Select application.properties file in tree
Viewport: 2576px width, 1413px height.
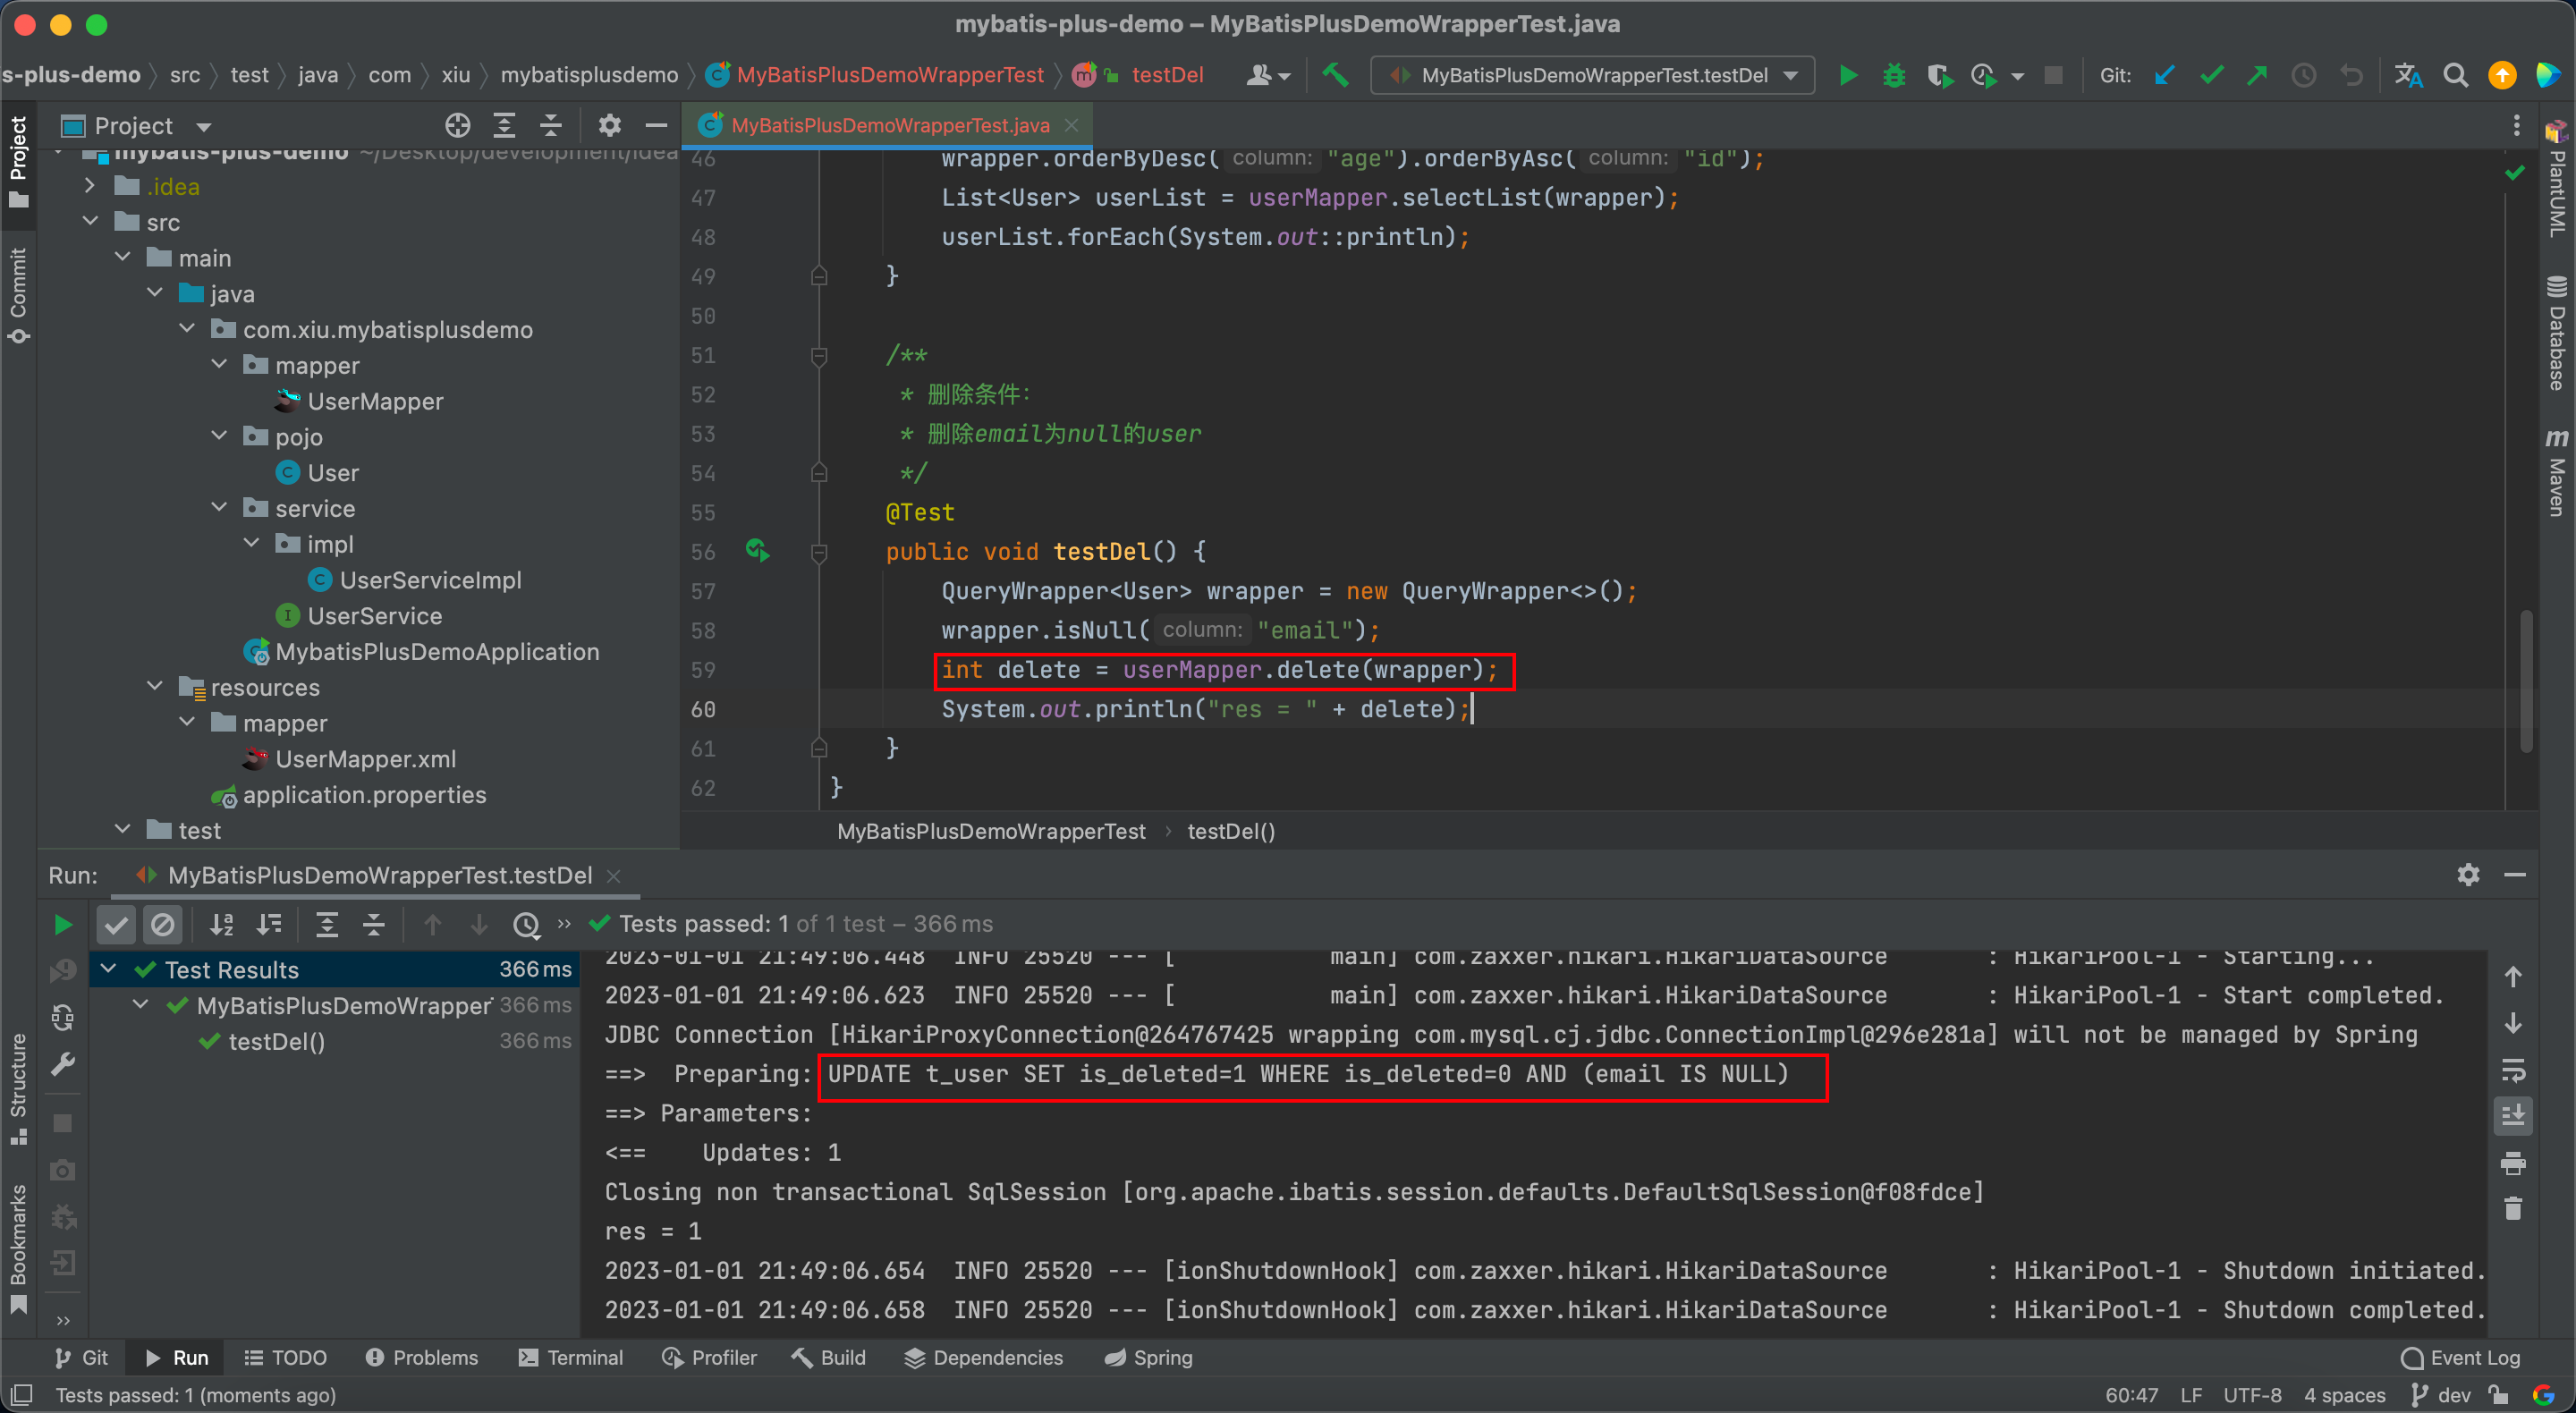coord(364,794)
